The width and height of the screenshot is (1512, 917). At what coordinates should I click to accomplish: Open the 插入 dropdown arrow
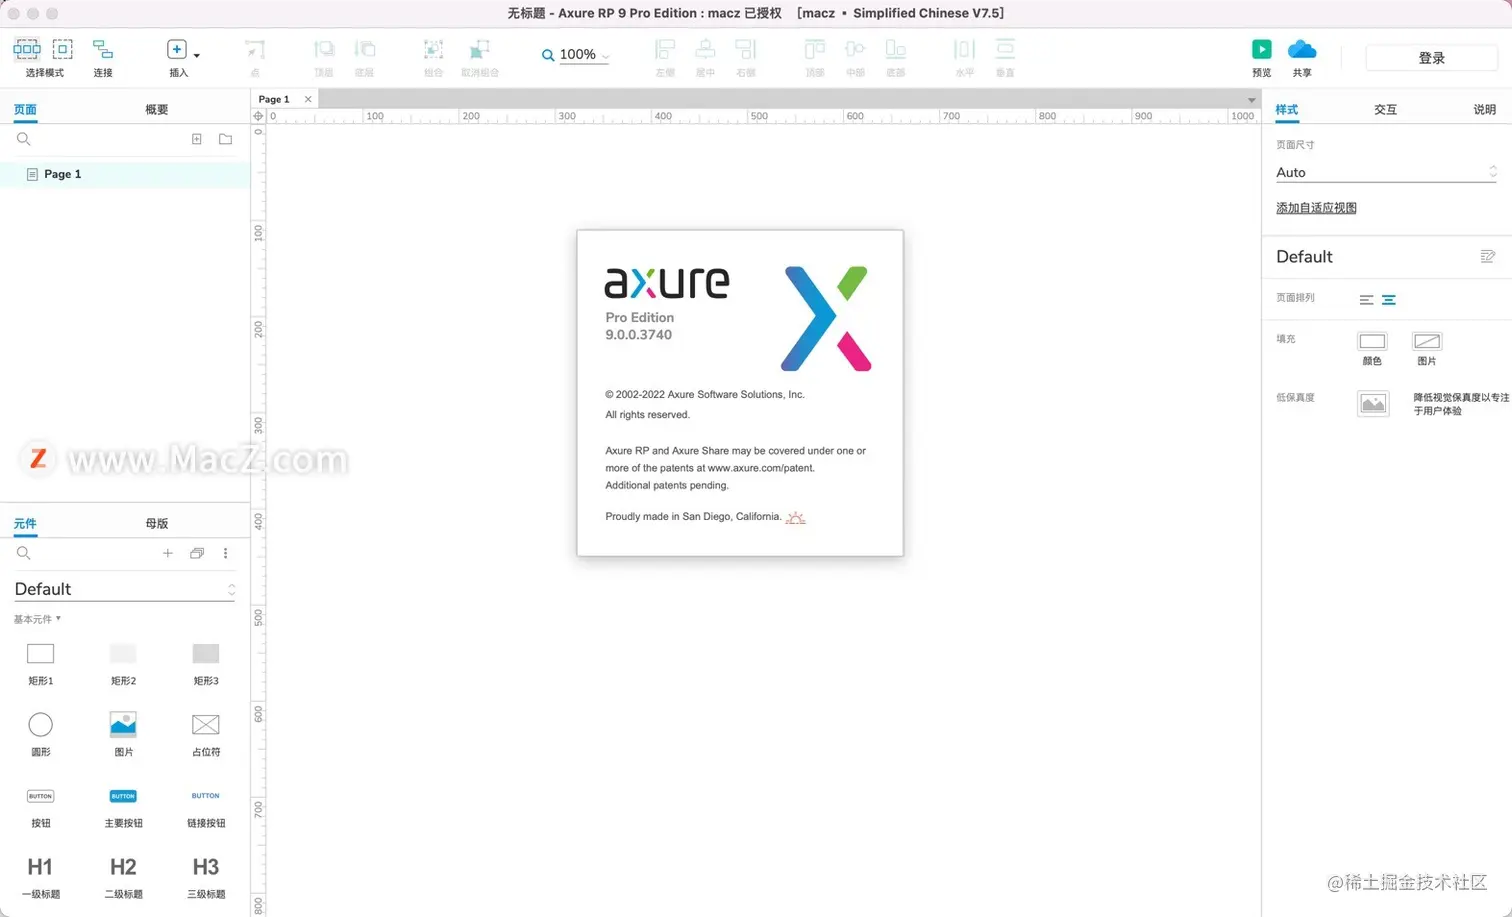coord(197,55)
